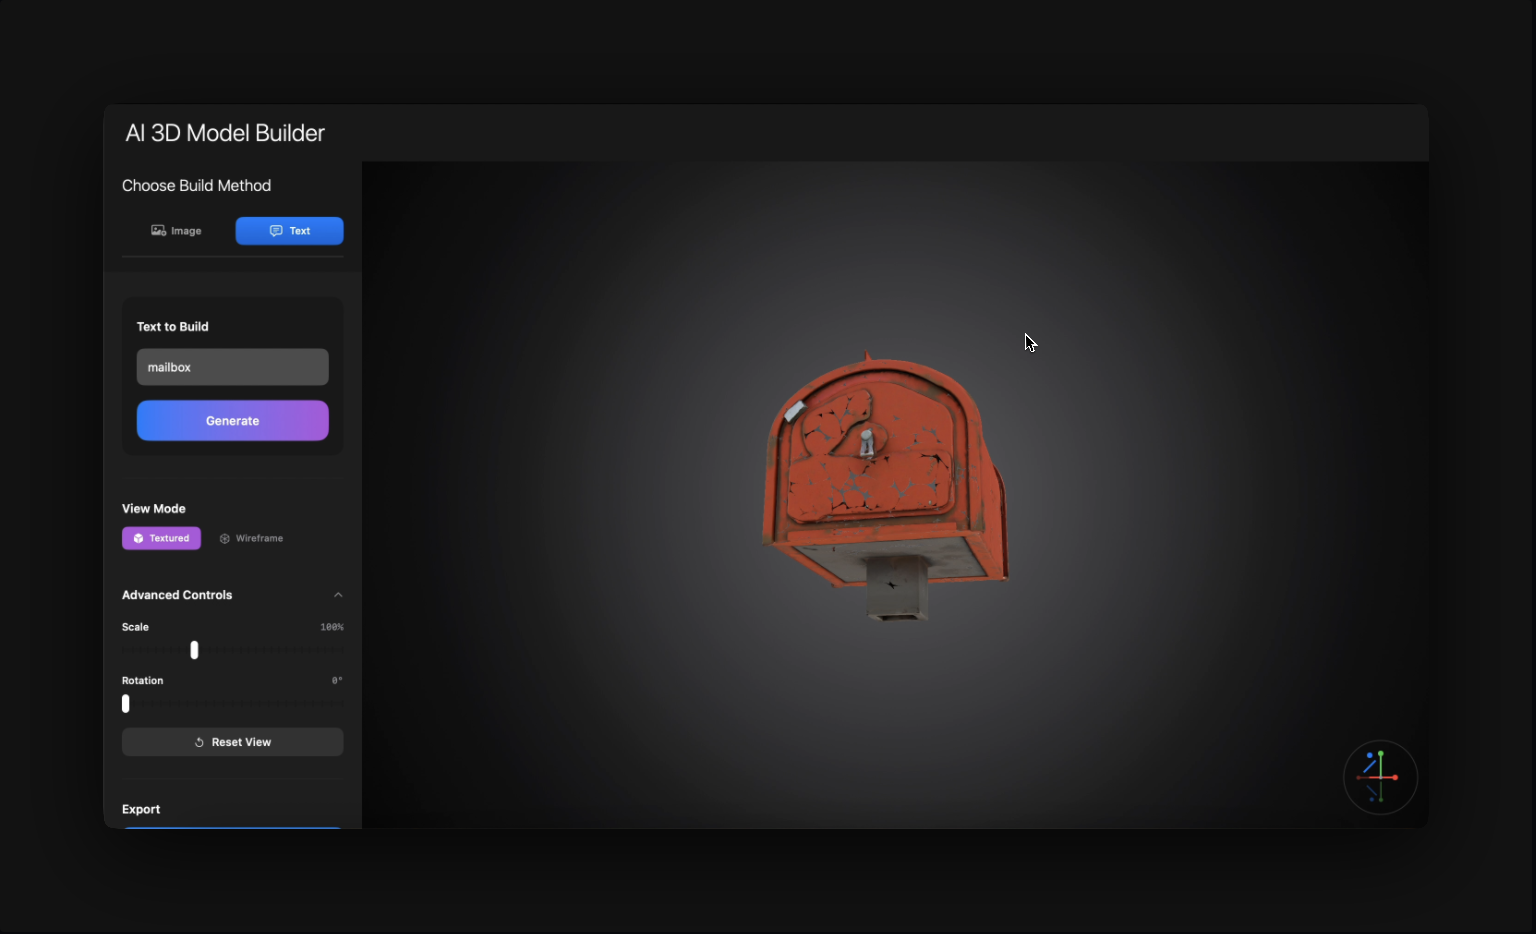
Task: Click the bright red X-axis gizmo handle
Action: pyautogui.click(x=1395, y=777)
